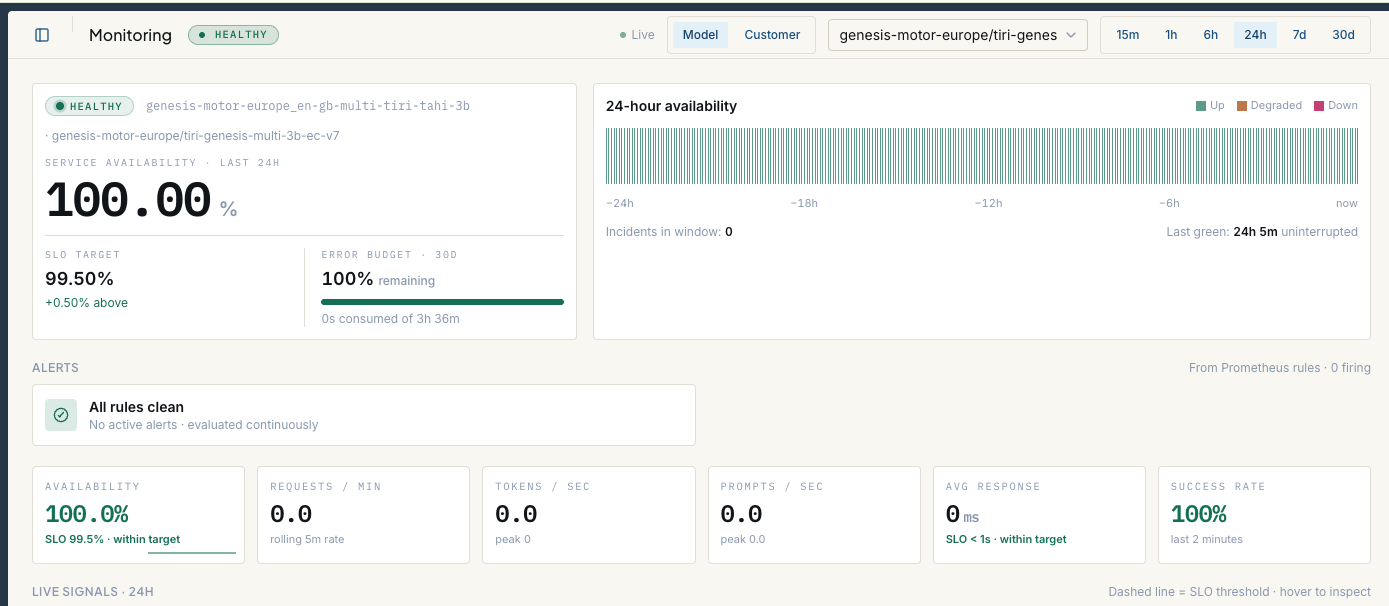The image size is (1389, 606).
Task: Click the Last green 24h 5m uninterrupted text
Action: coord(1262,232)
